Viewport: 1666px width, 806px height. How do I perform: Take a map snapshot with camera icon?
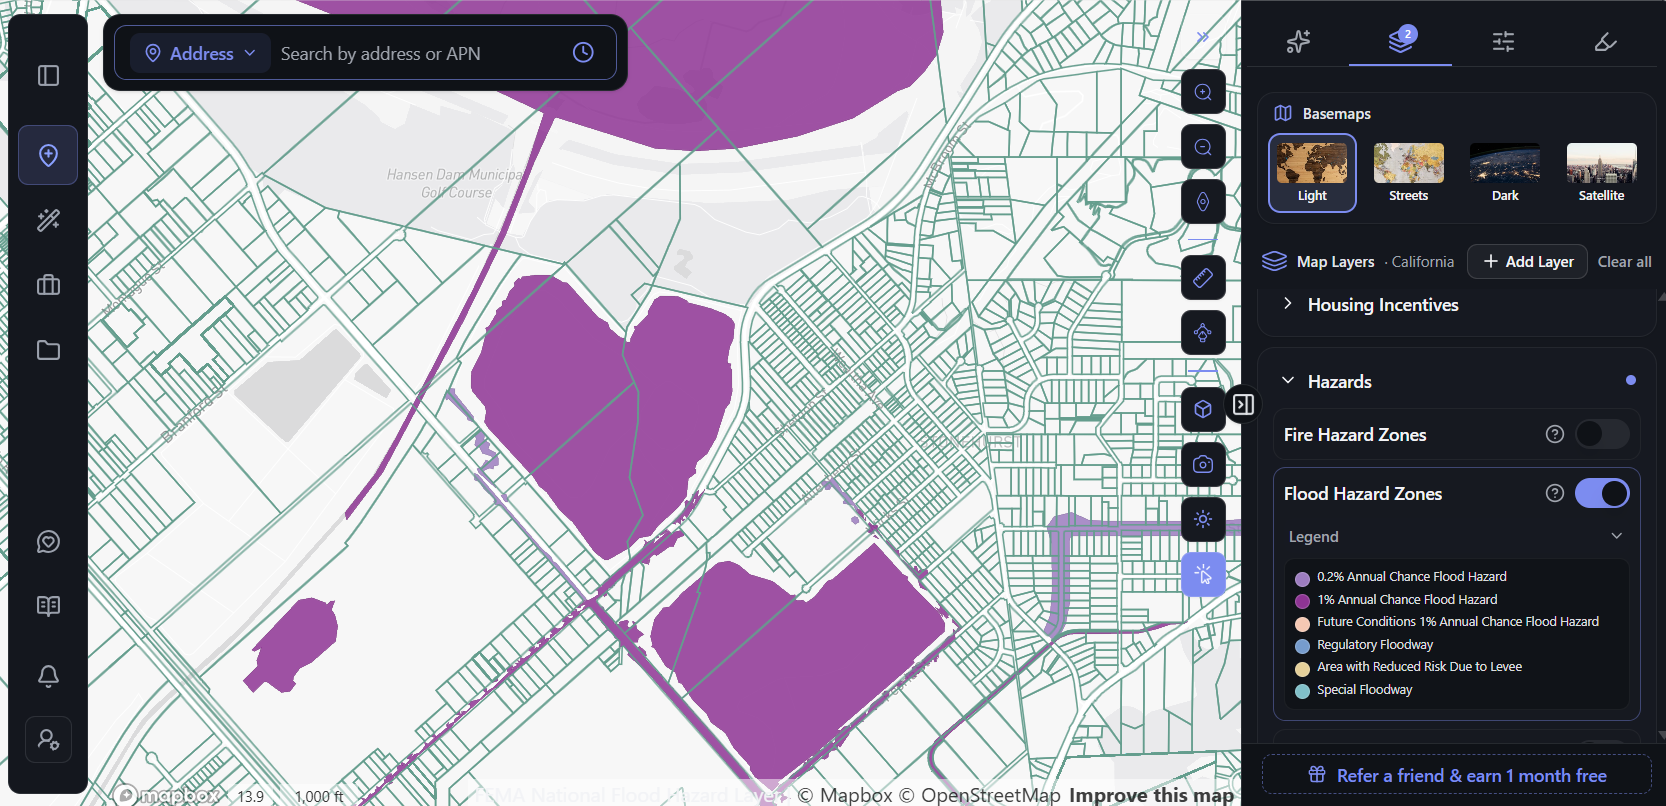[1203, 464]
